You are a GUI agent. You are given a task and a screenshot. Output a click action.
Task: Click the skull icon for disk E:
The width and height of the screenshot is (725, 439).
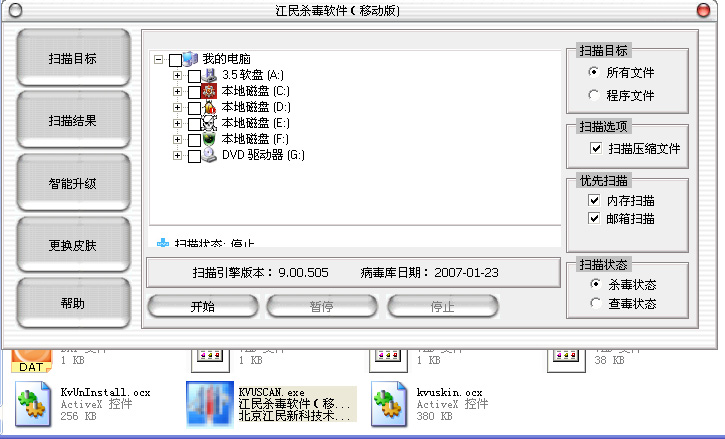[209, 123]
